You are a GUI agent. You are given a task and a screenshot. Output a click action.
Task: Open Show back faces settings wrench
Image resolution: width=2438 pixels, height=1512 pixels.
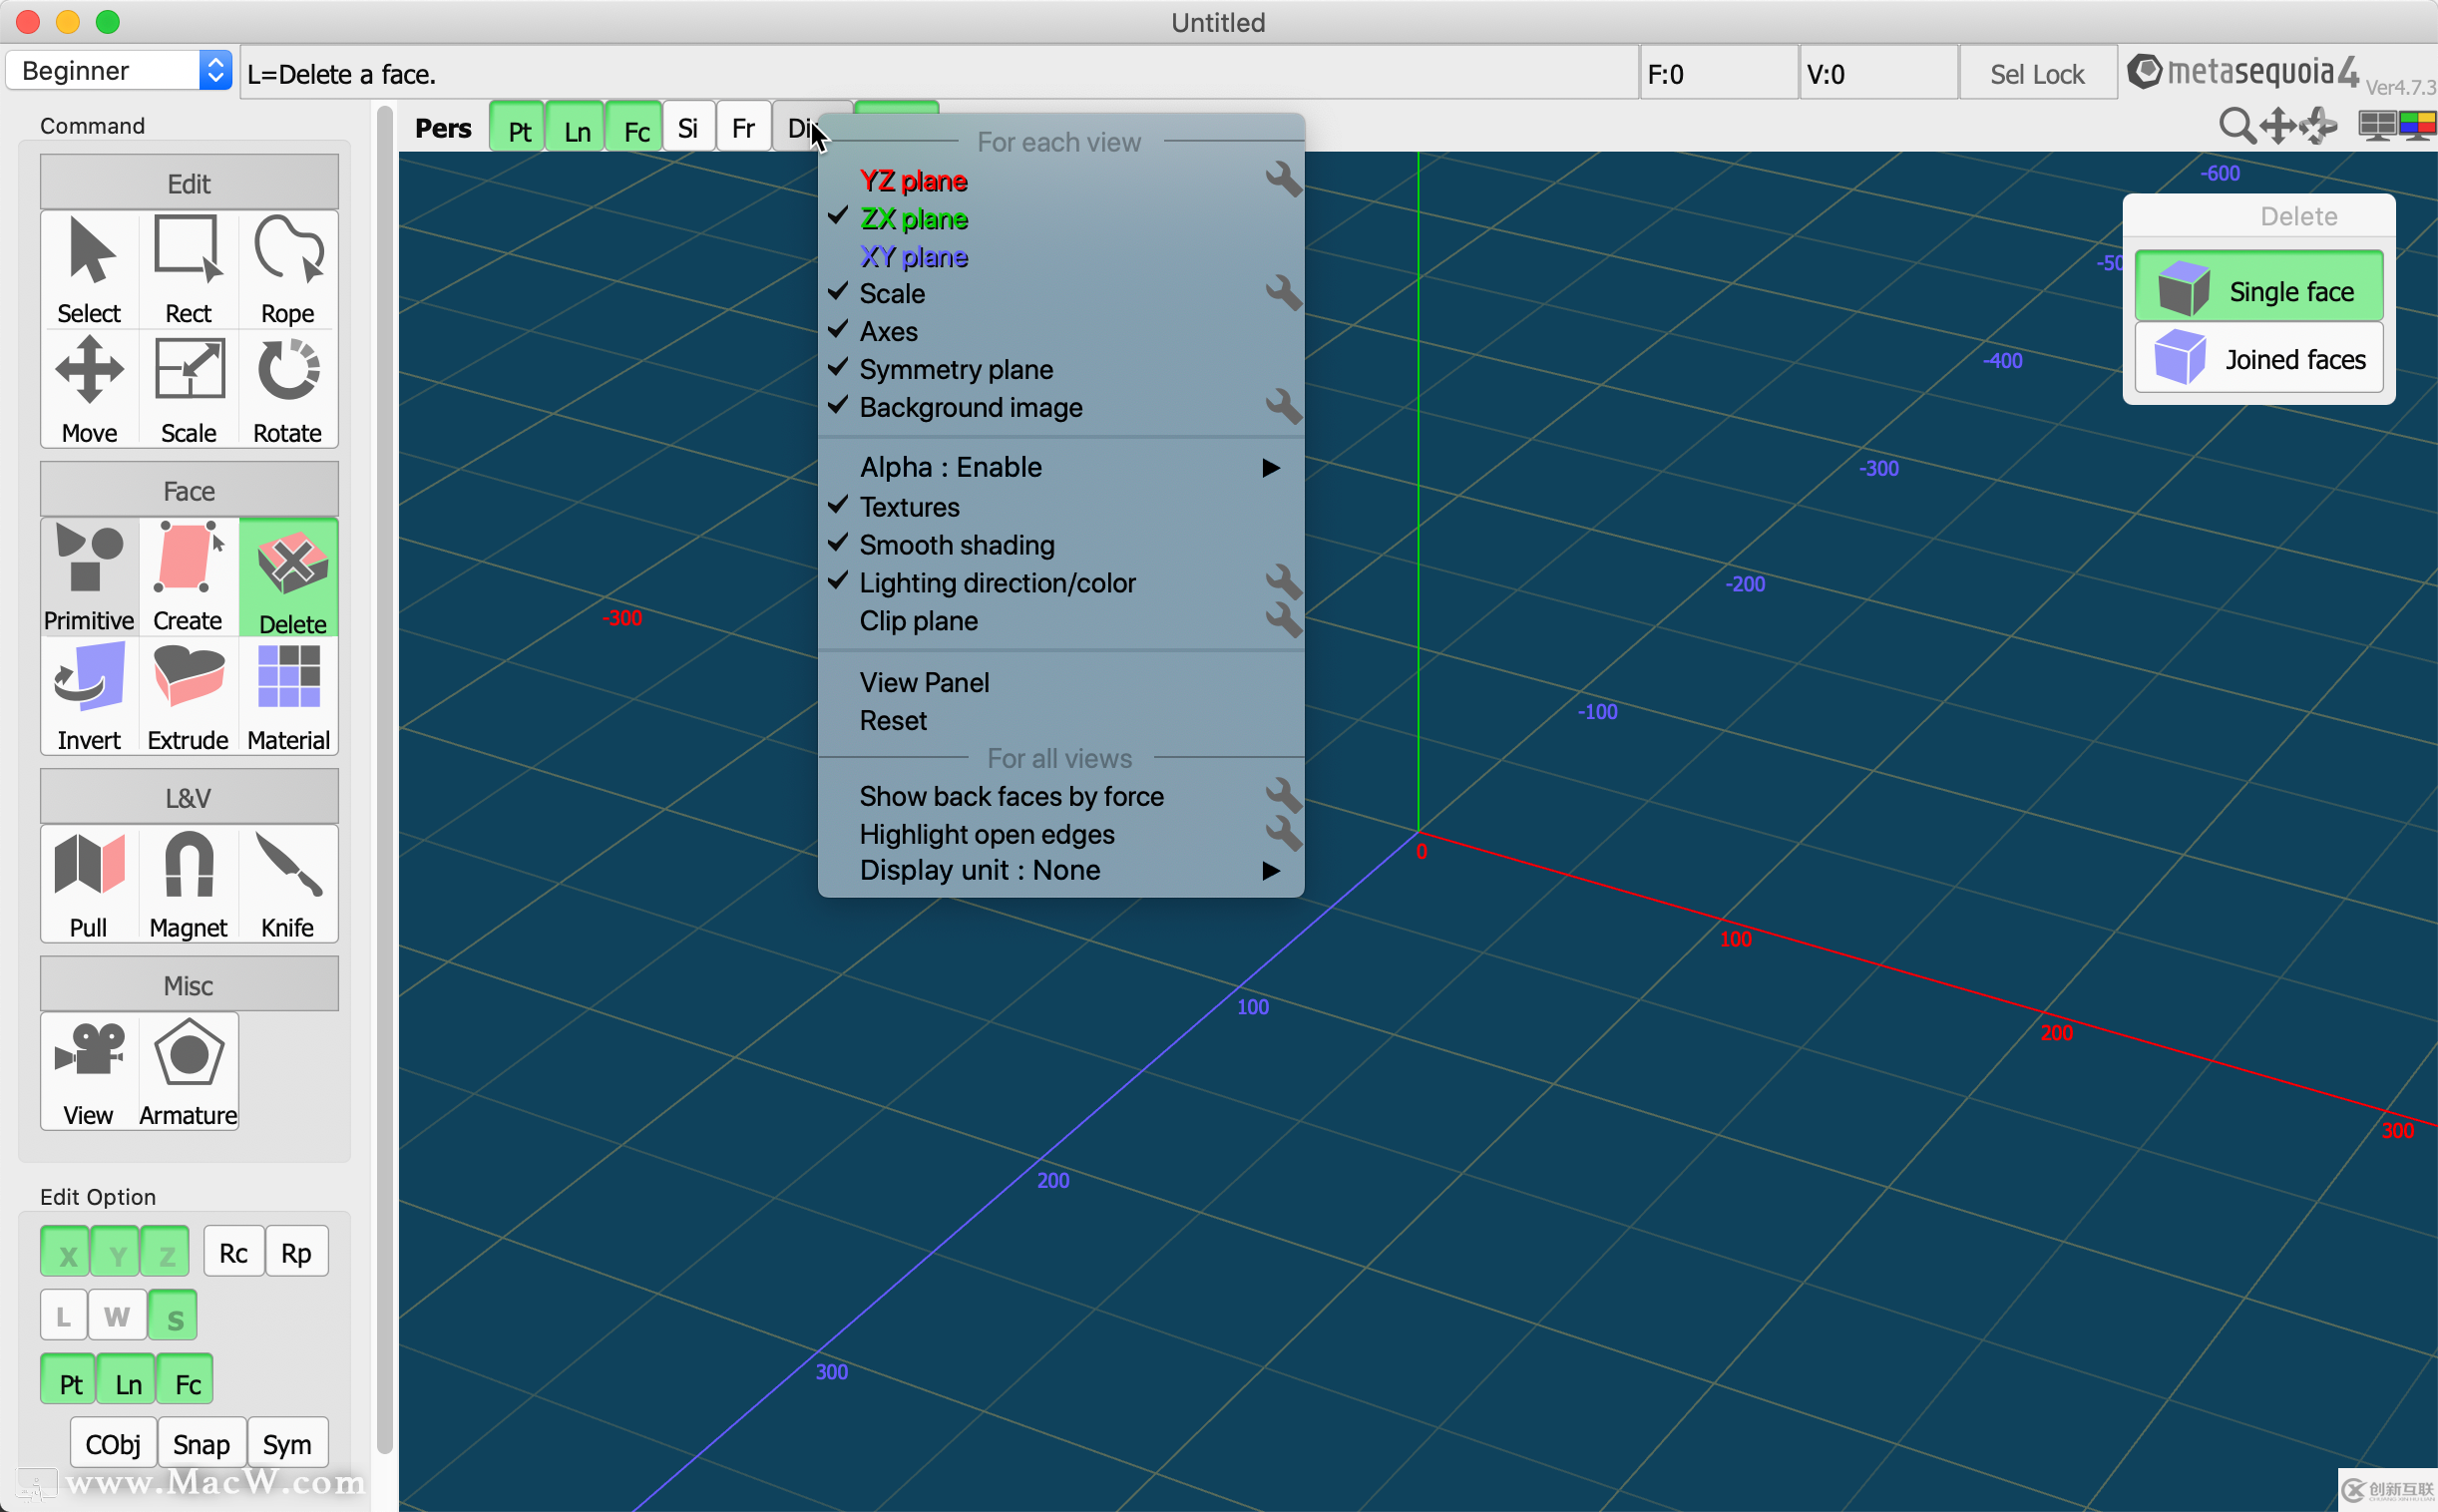coord(1283,796)
